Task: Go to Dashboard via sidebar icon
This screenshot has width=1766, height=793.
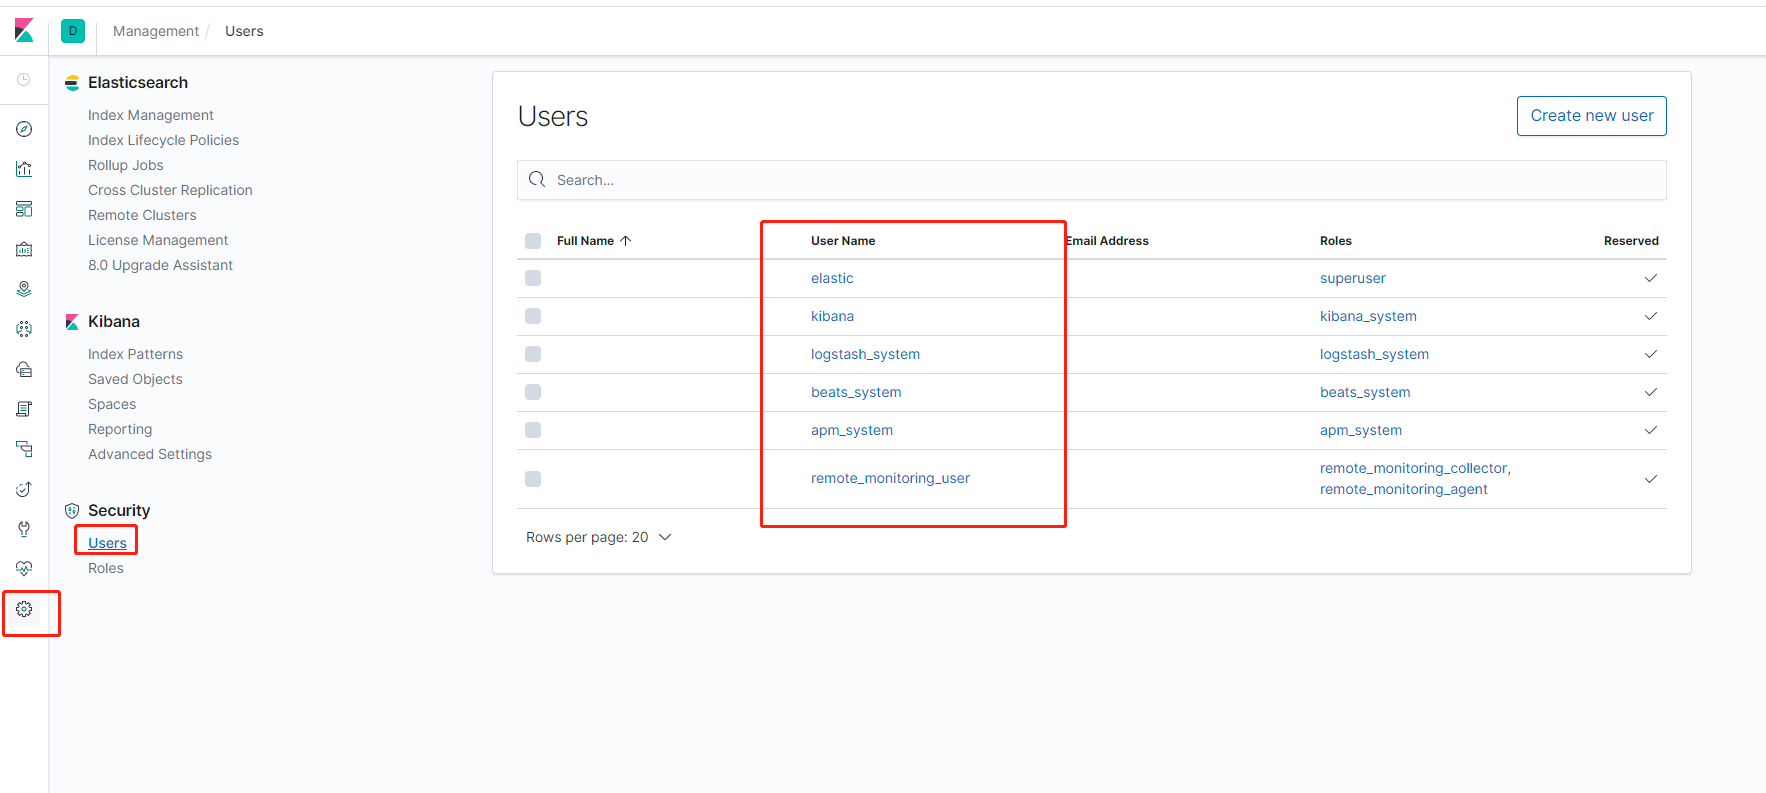Action: (24, 209)
